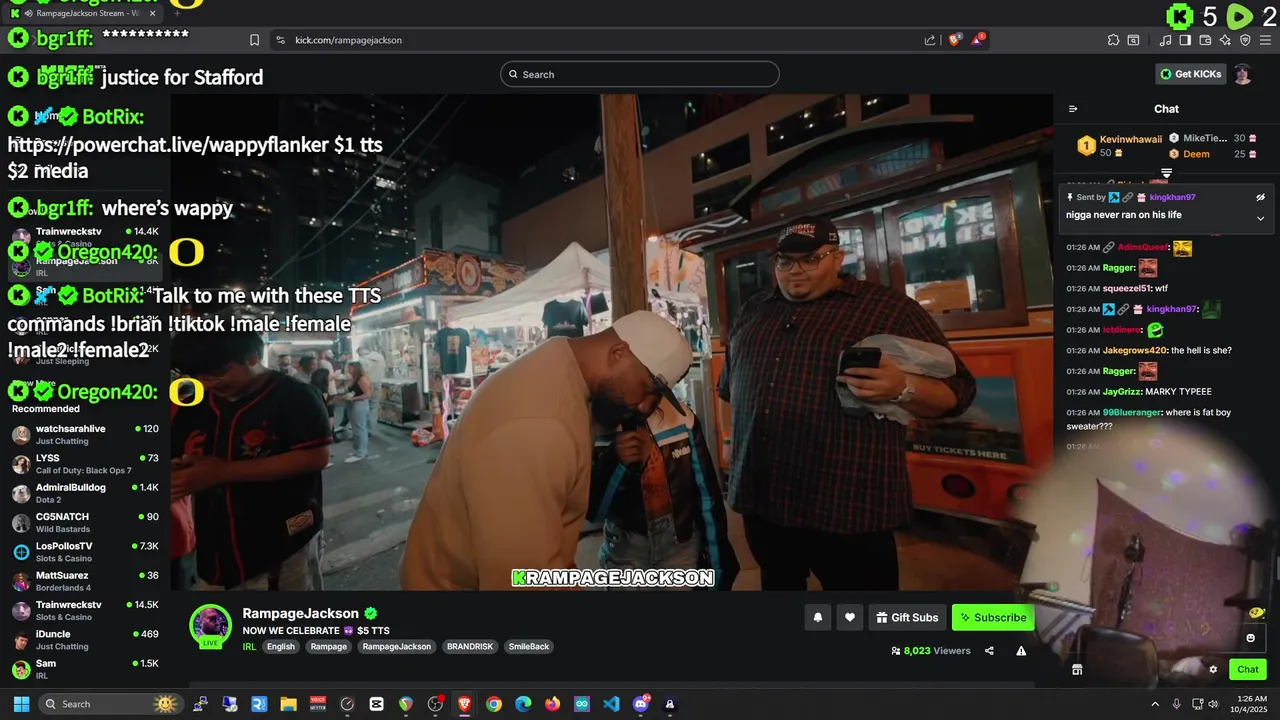Open LosPollosTV channel in sidebar
This screenshot has width=1280, height=720.
click(85, 552)
